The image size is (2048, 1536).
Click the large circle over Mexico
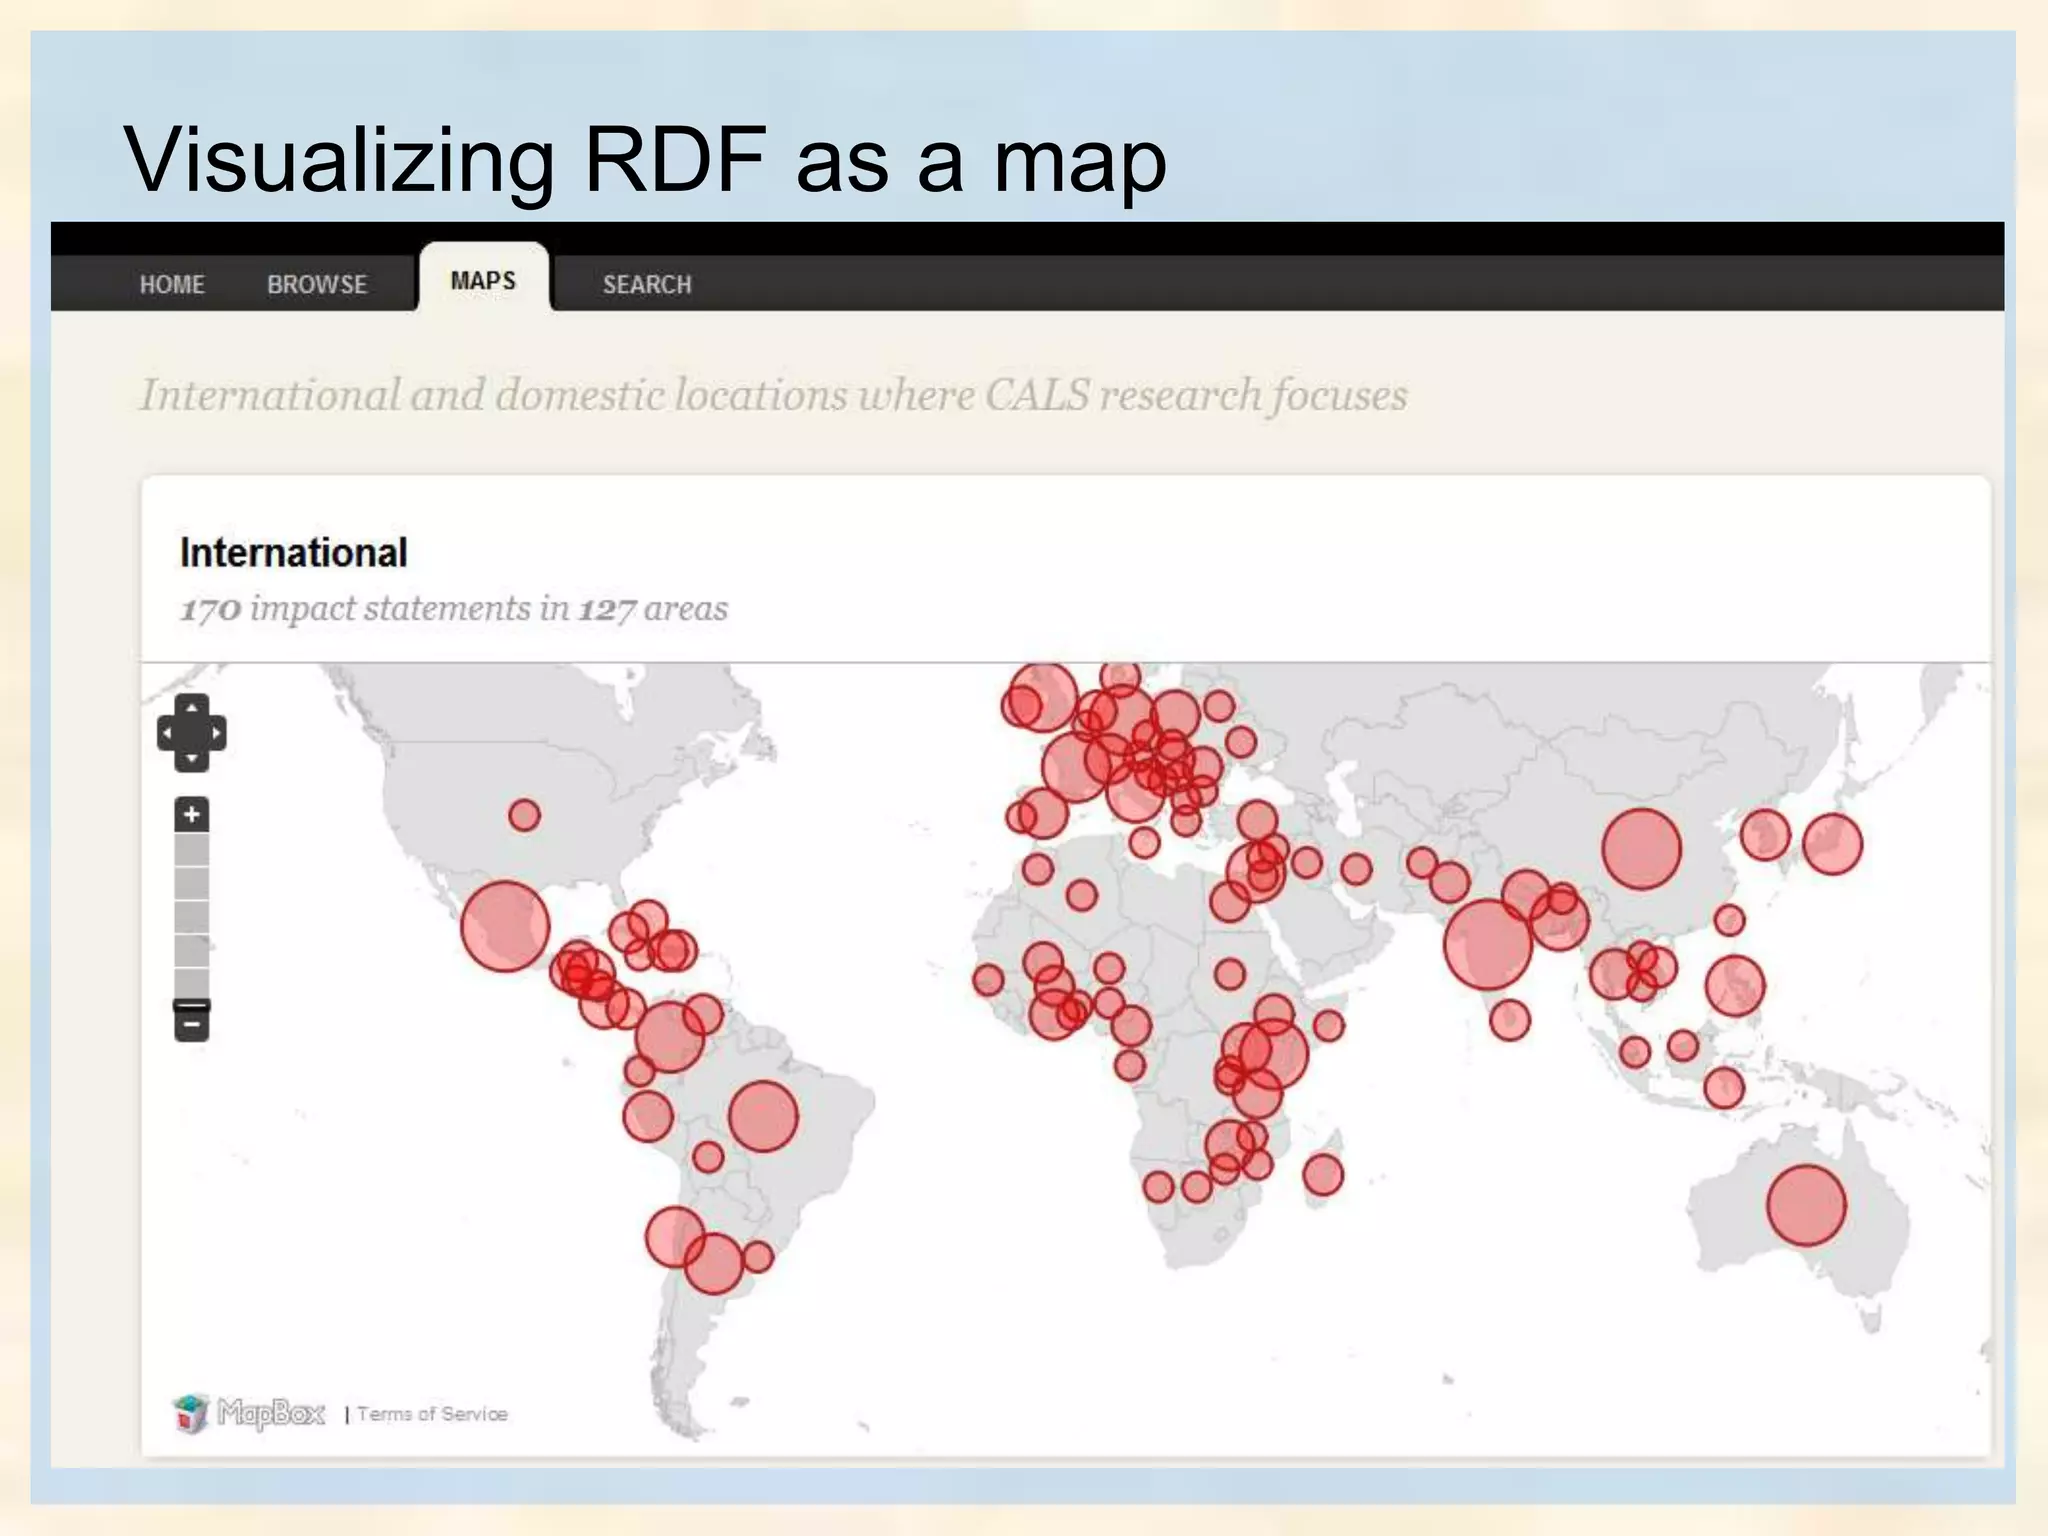click(505, 926)
